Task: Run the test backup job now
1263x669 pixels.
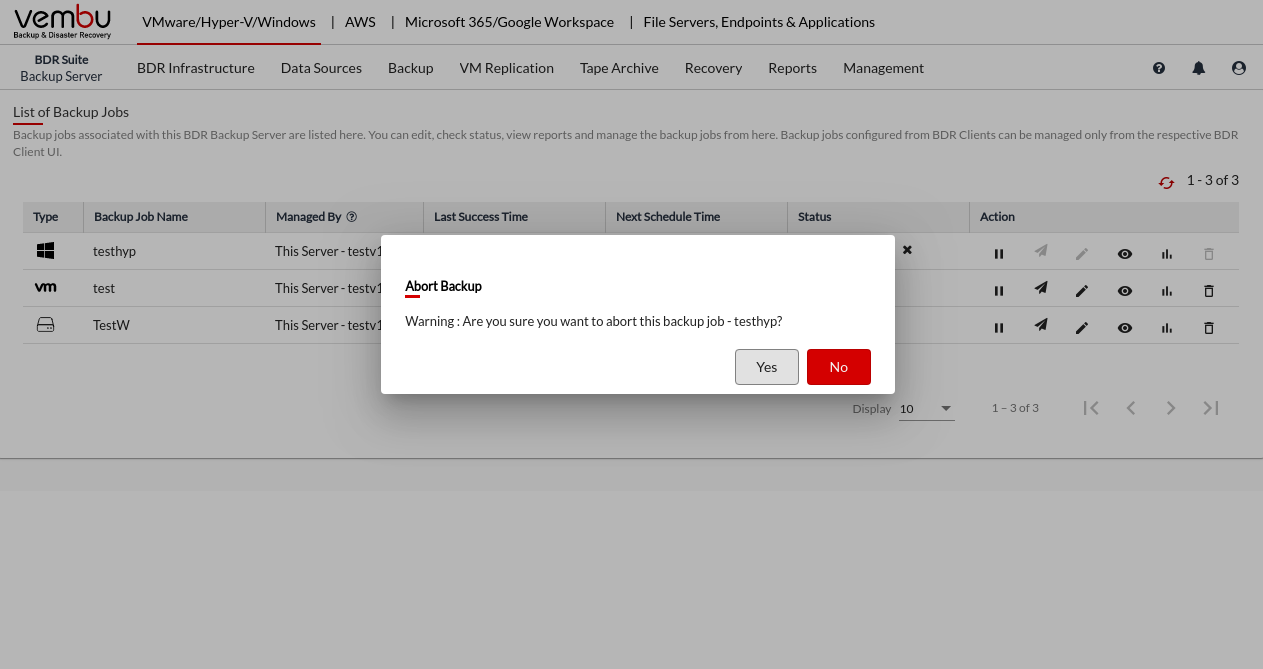Action: coord(1041,289)
